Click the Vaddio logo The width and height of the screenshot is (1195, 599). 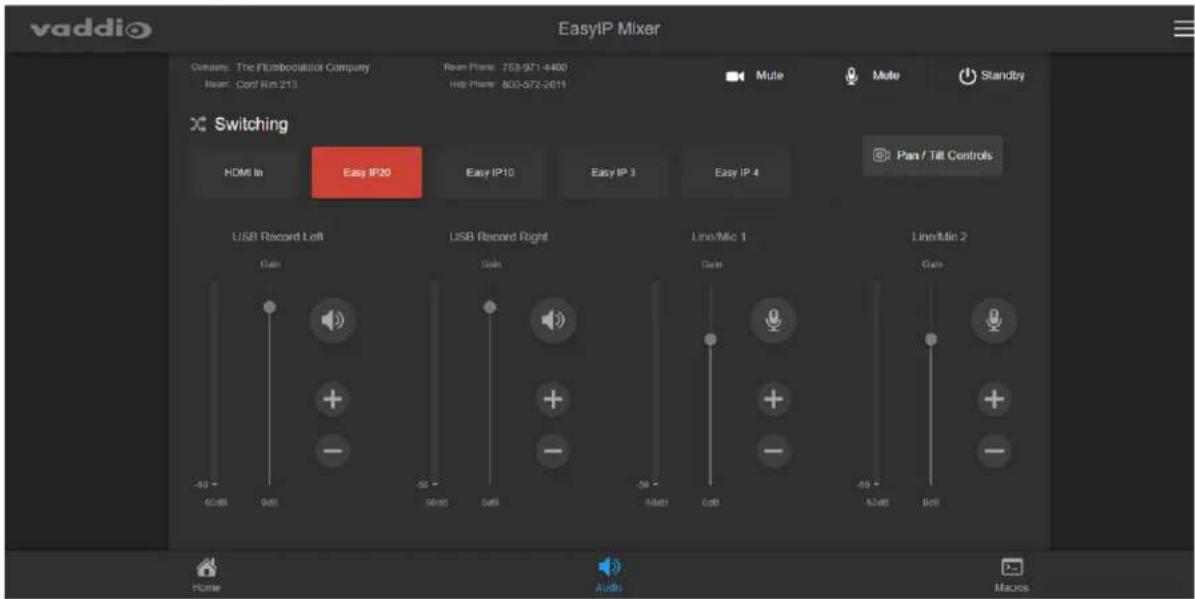(x=91, y=30)
